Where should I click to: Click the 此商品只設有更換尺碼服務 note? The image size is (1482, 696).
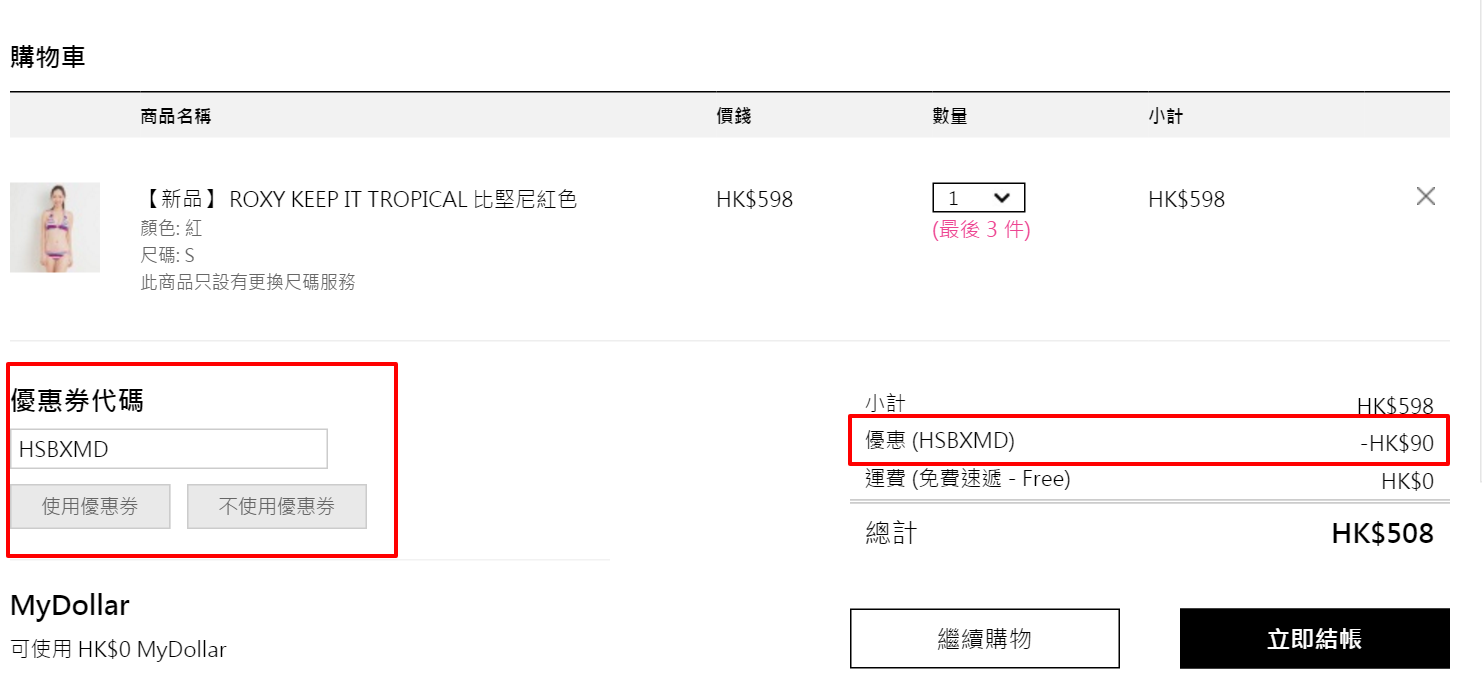point(248,282)
